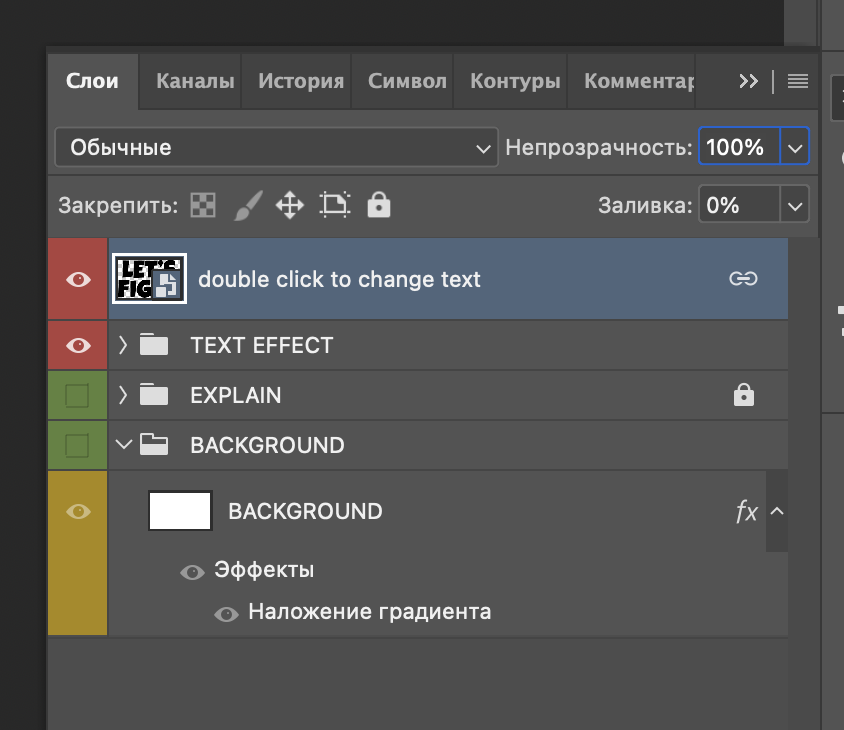Screen dimensions: 844x730
Task: Click fx icon on BACKGROUND layer
Action: coord(746,512)
